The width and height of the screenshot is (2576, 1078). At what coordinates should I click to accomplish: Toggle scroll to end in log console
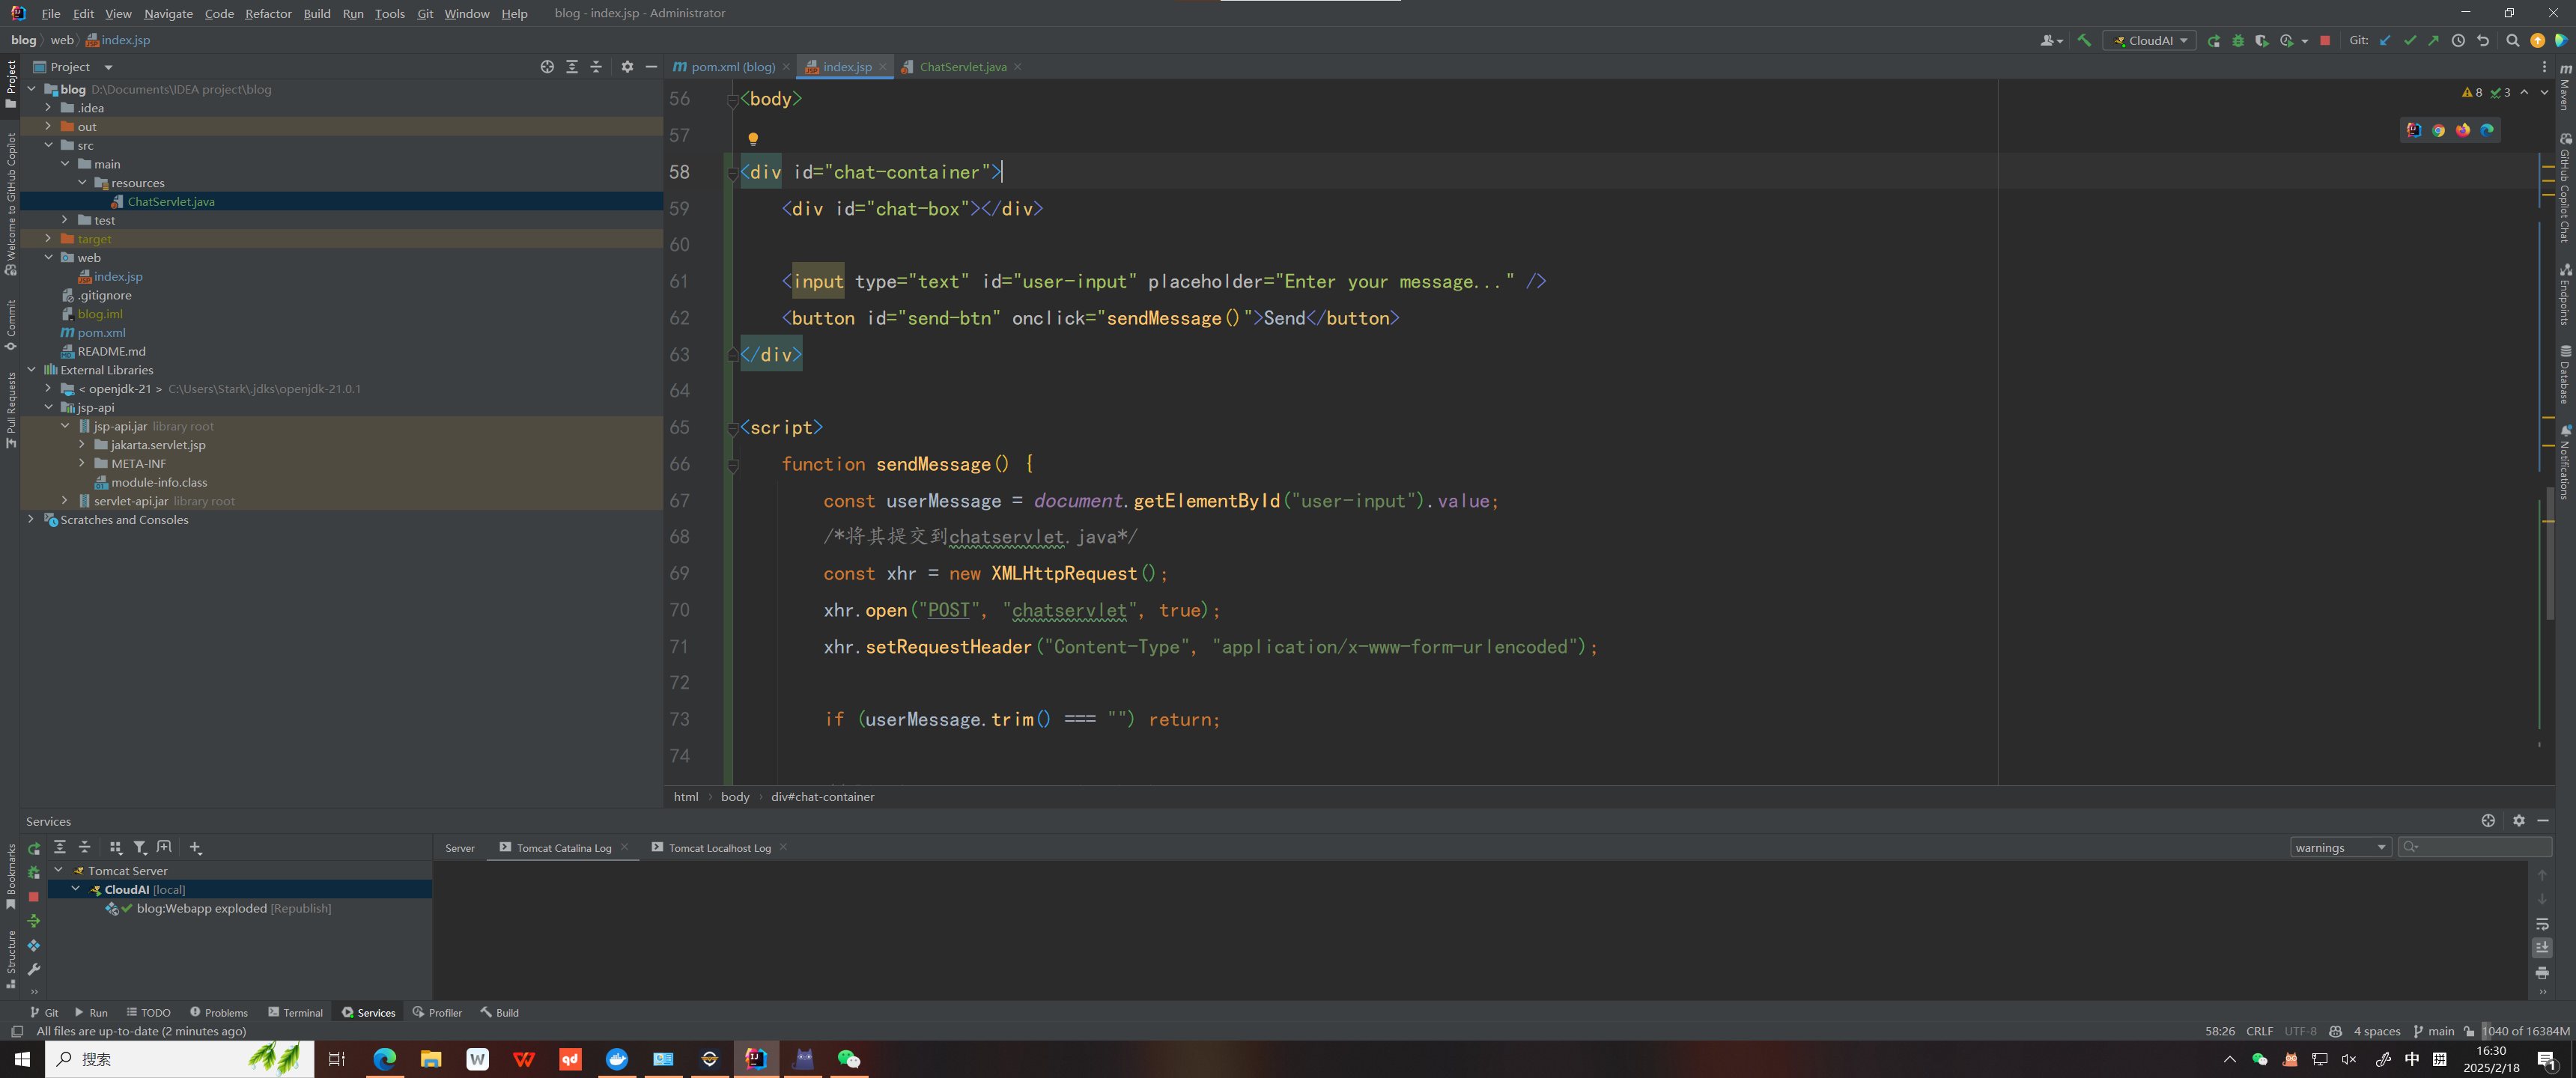pyautogui.click(x=2542, y=948)
